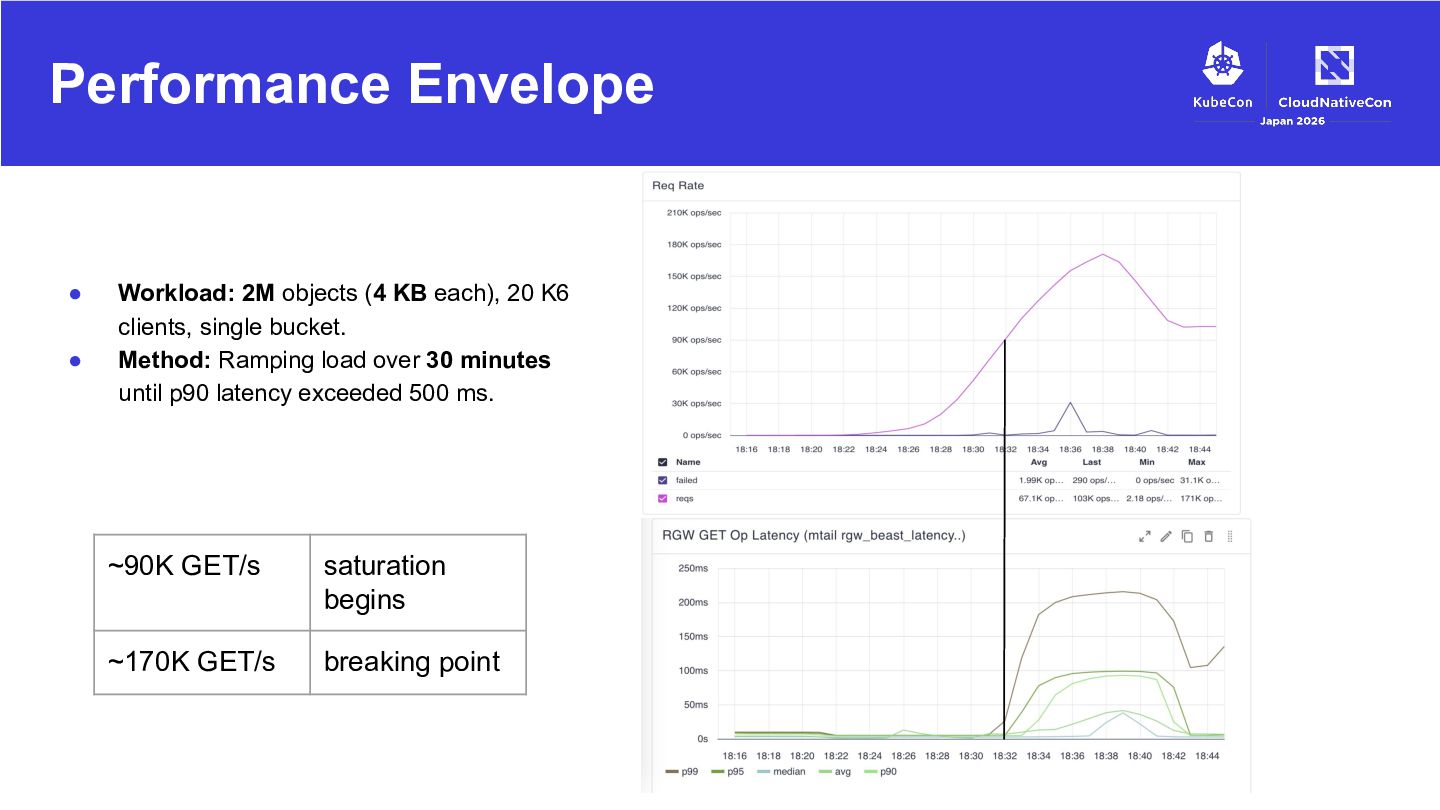Image resolution: width=1440 pixels, height=810 pixels.
Task: Click the Req Rate panel title
Action: tap(678, 186)
